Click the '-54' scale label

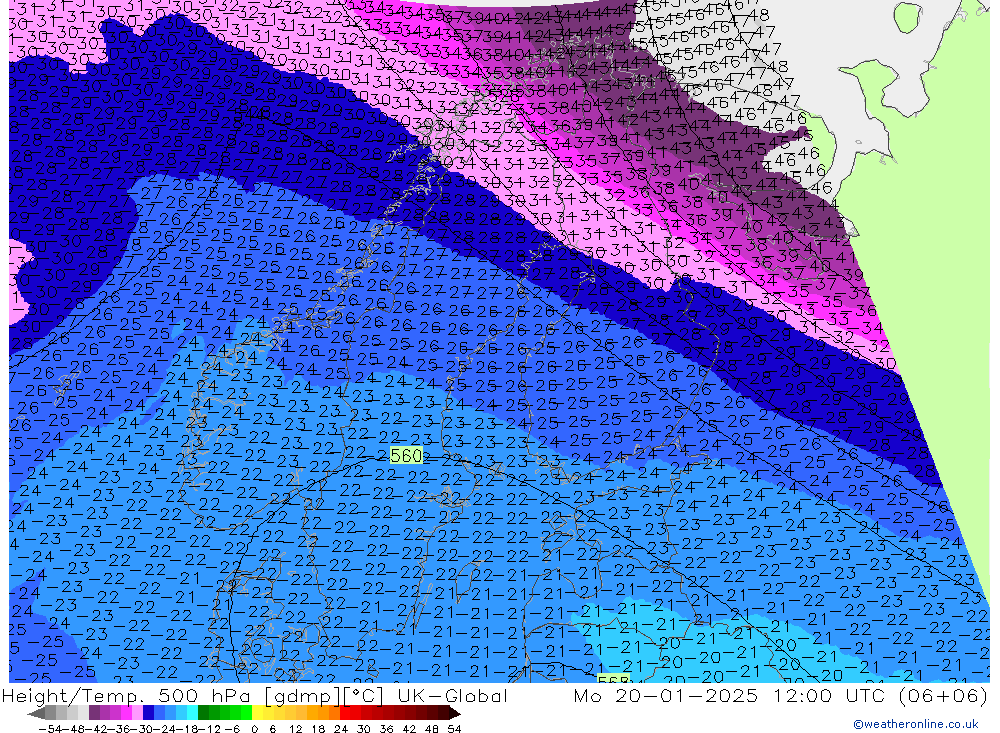[x=50, y=729]
